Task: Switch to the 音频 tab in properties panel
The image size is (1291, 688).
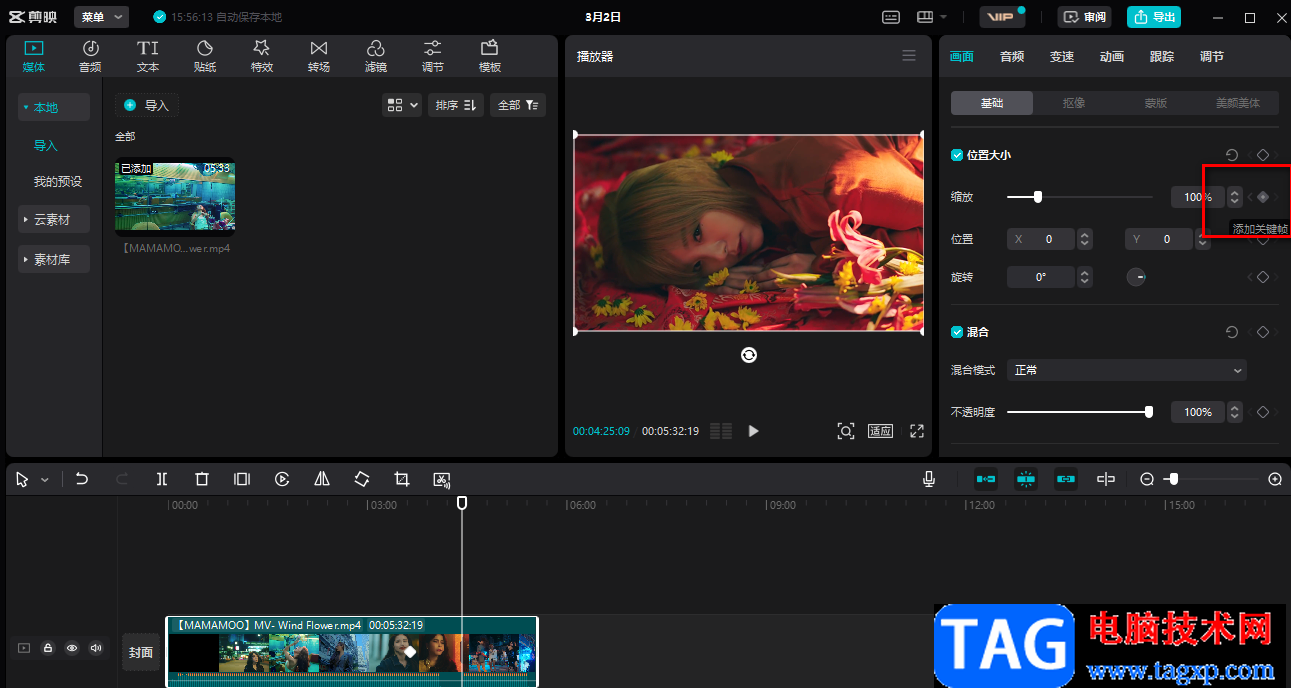Action: coord(1012,57)
